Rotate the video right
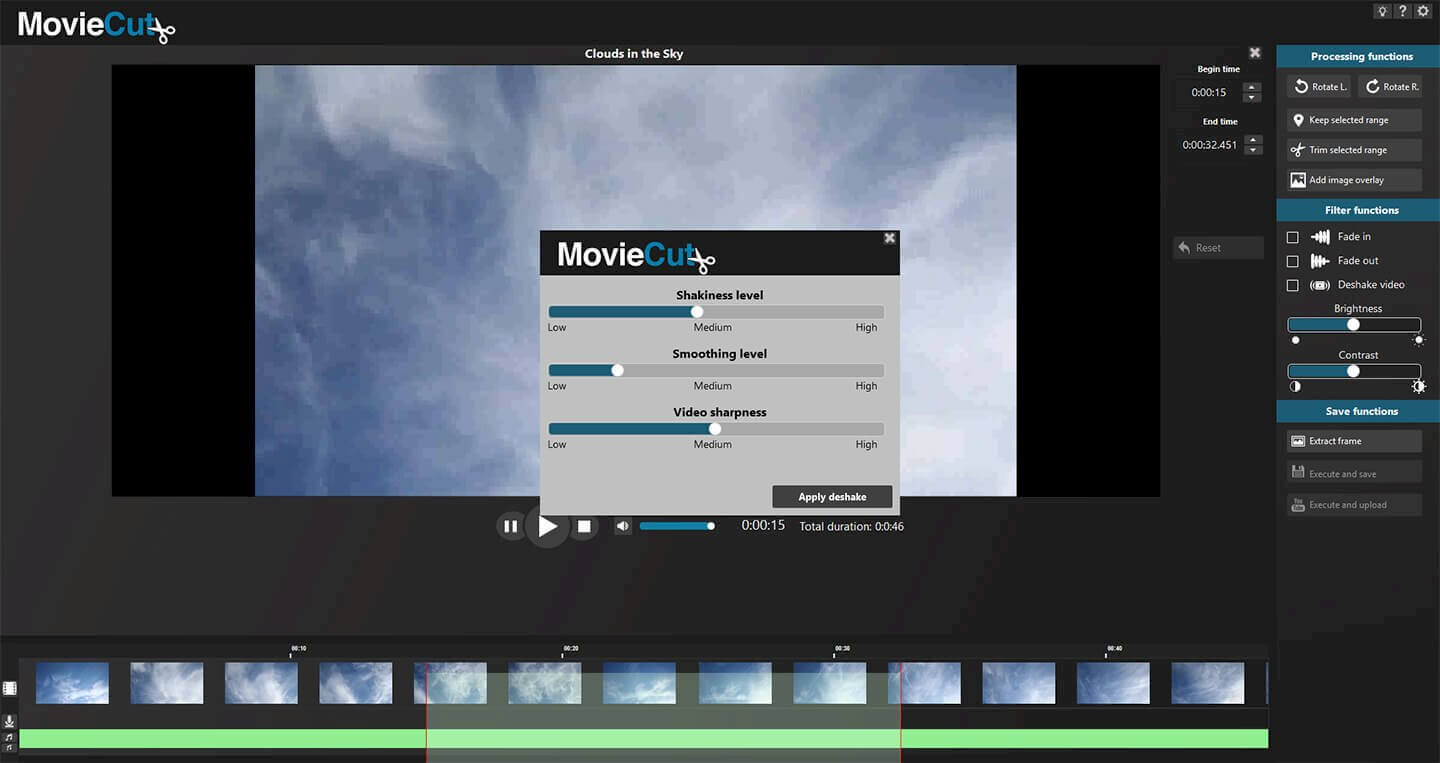The width and height of the screenshot is (1440, 763). (x=1390, y=87)
